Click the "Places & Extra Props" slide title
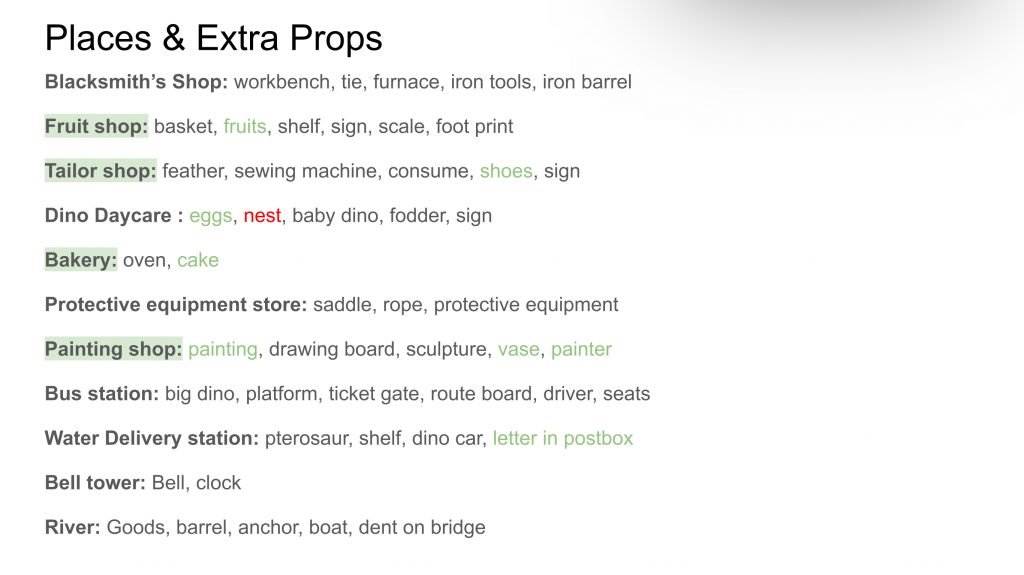Image resolution: width=1024 pixels, height=575 pixels. (x=213, y=38)
